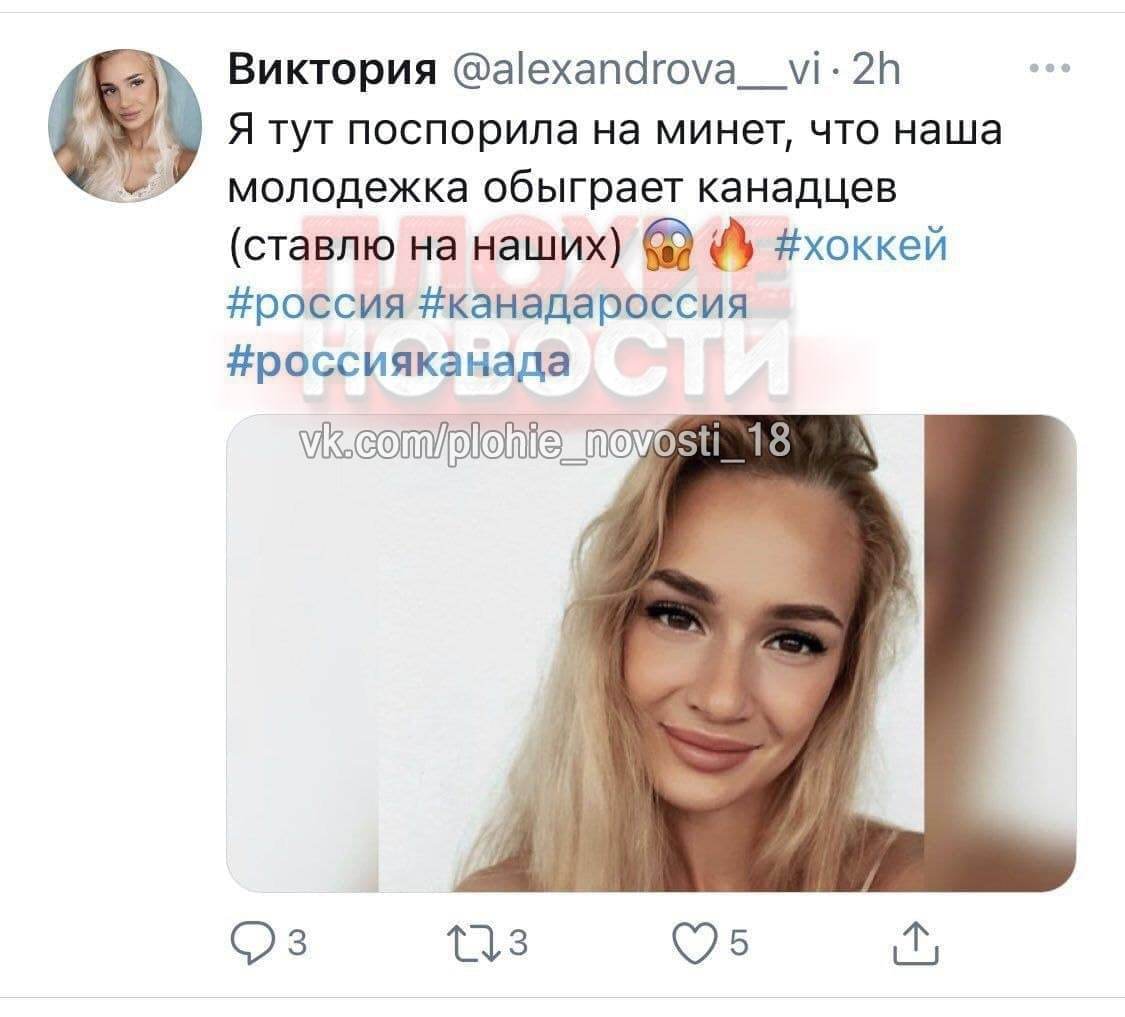The width and height of the screenshot is (1125, 1017).
Task: Open Виктория's round profile avatar
Action: click(125, 126)
